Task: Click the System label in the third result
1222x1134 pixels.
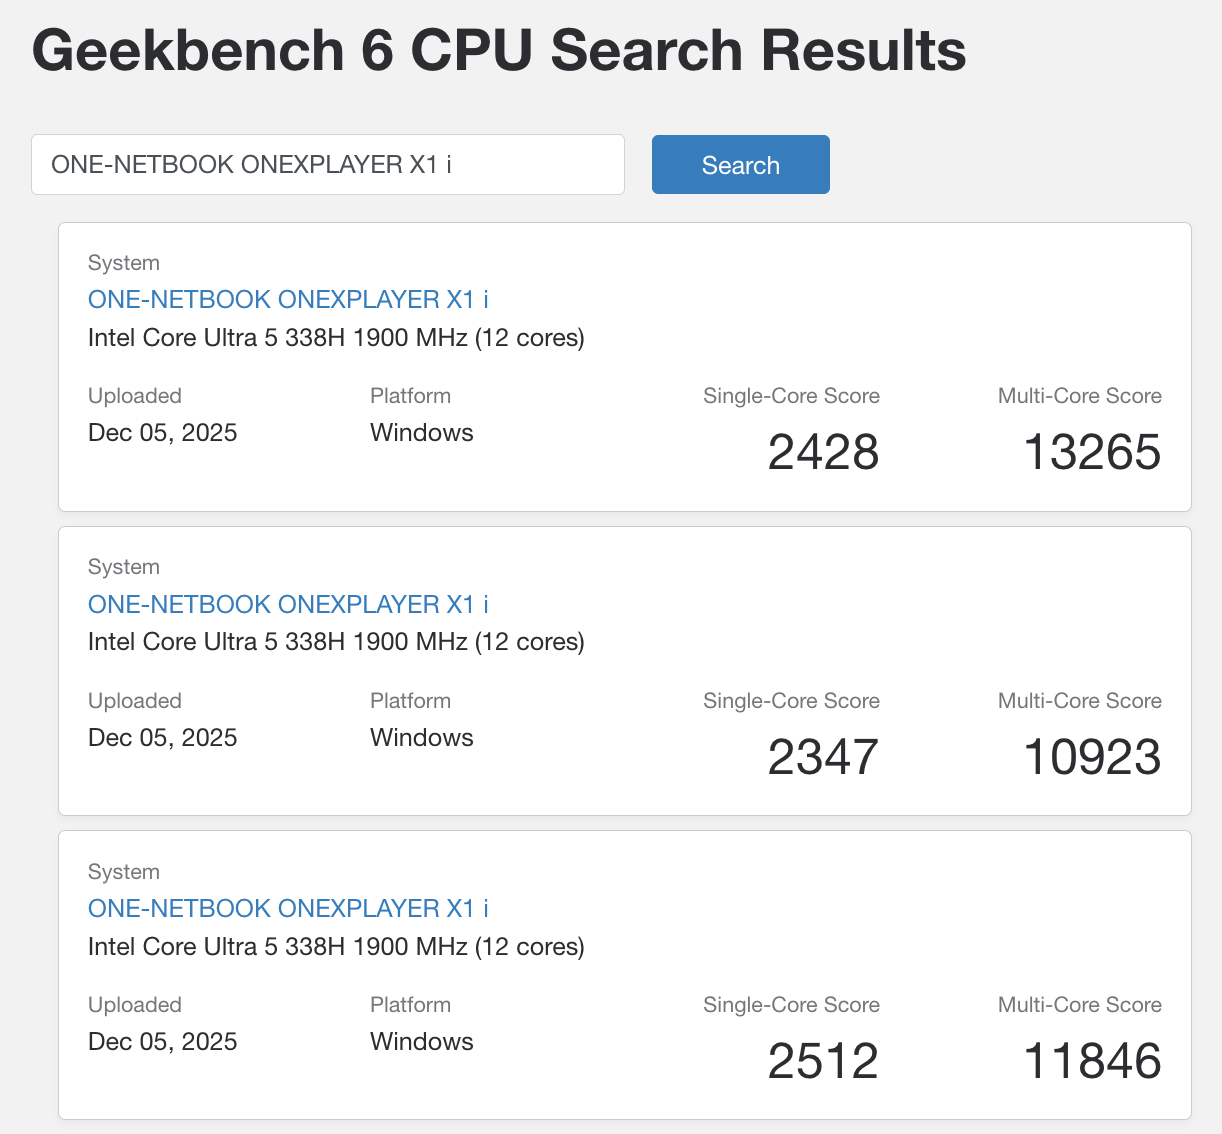Action: tap(124, 872)
